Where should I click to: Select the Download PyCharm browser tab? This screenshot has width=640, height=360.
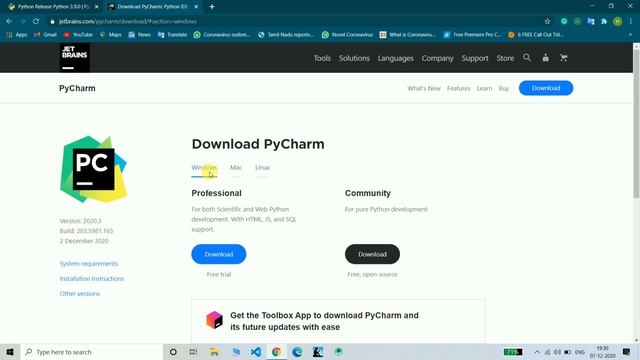point(153,7)
